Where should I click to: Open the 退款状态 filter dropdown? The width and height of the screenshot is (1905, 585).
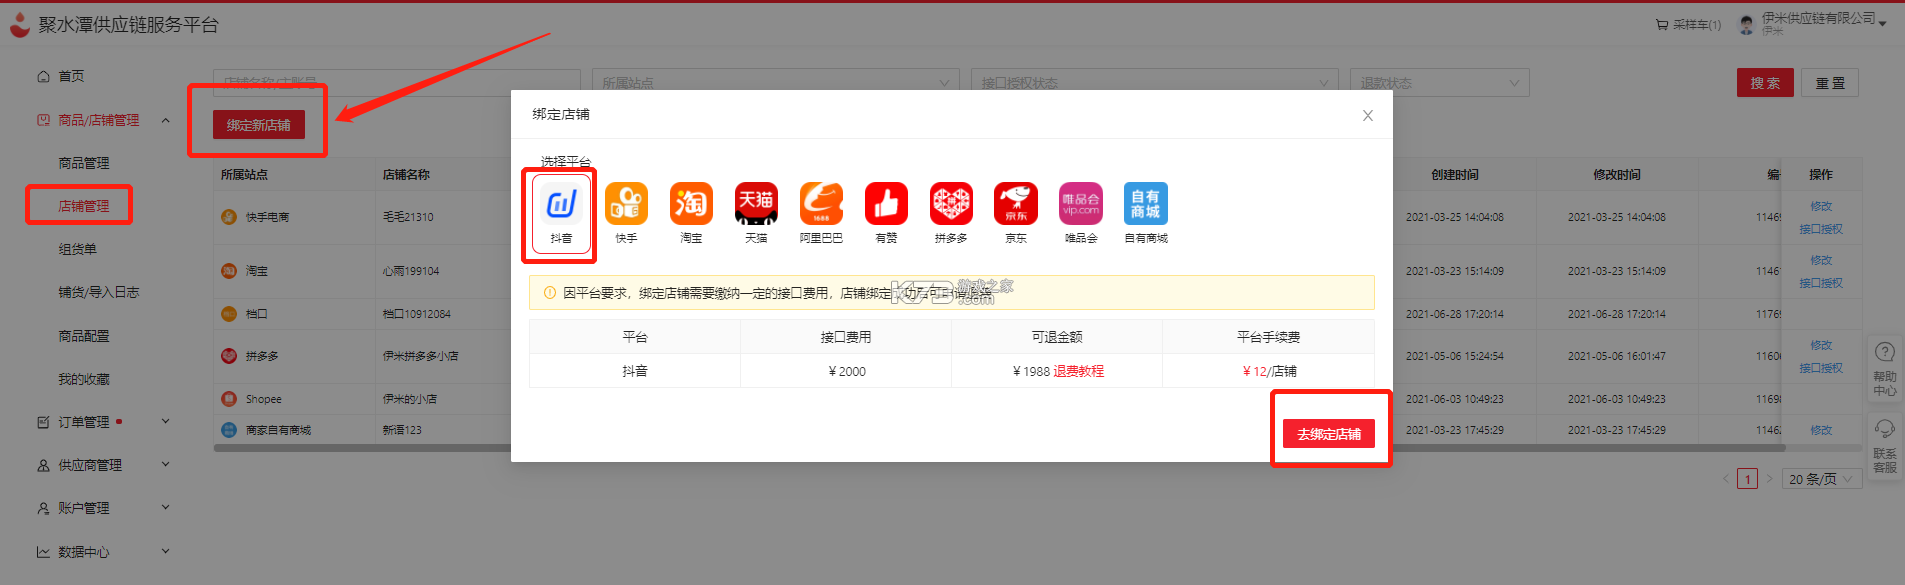[1440, 83]
